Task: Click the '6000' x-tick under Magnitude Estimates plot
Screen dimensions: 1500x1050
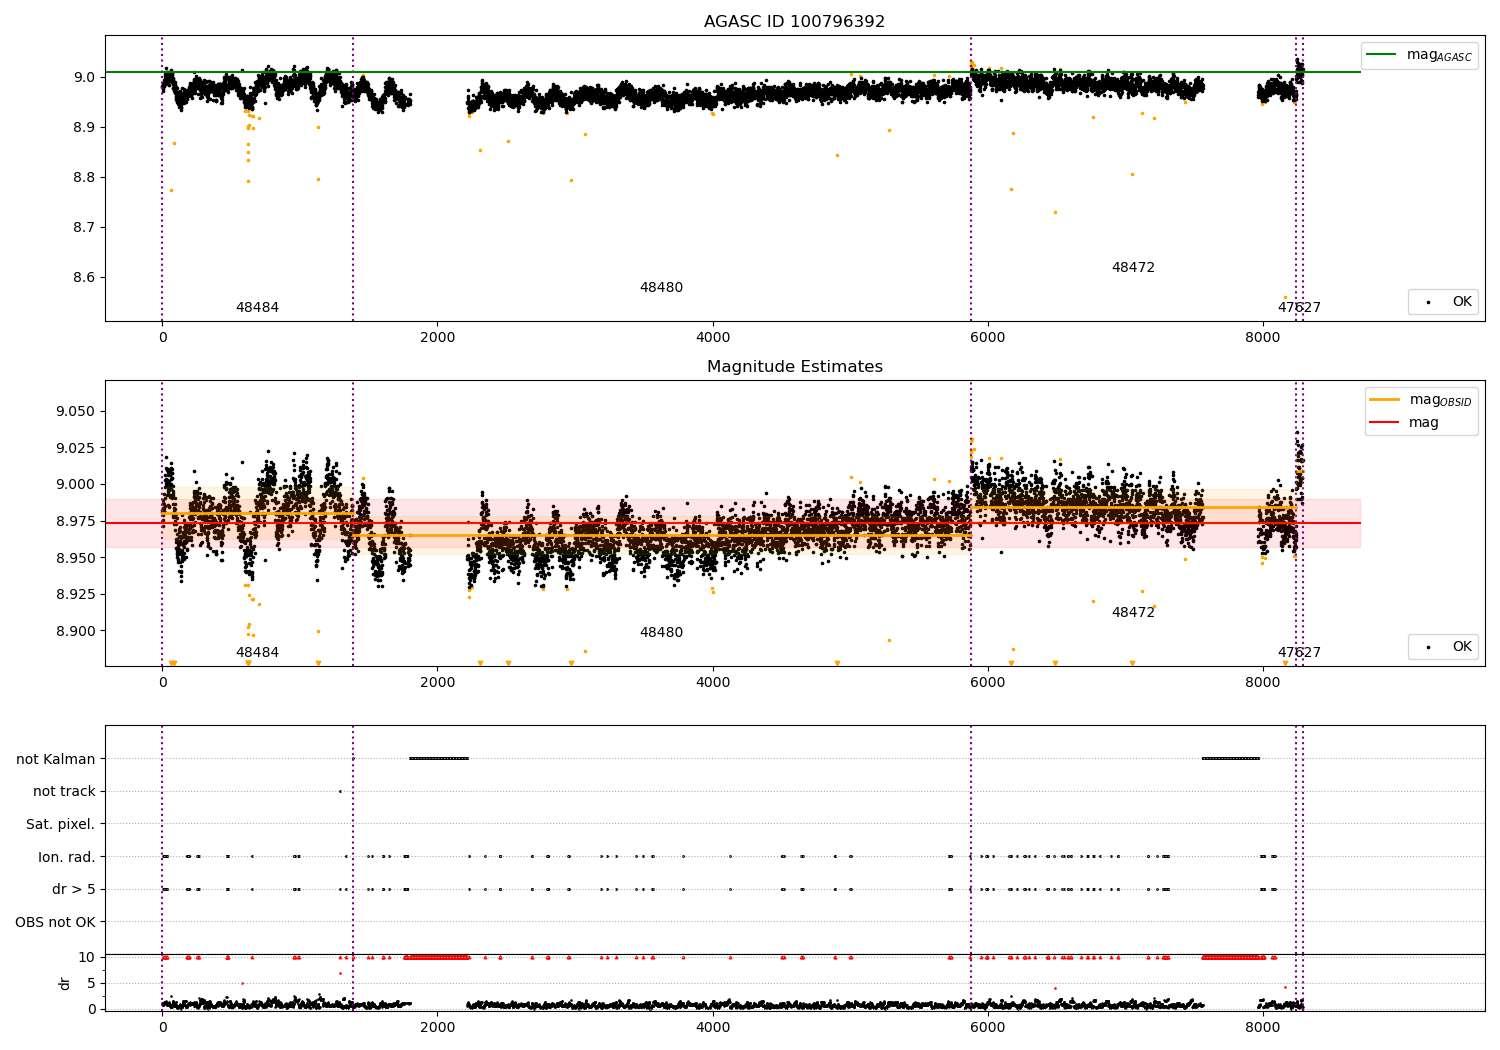Action: tap(988, 683)
